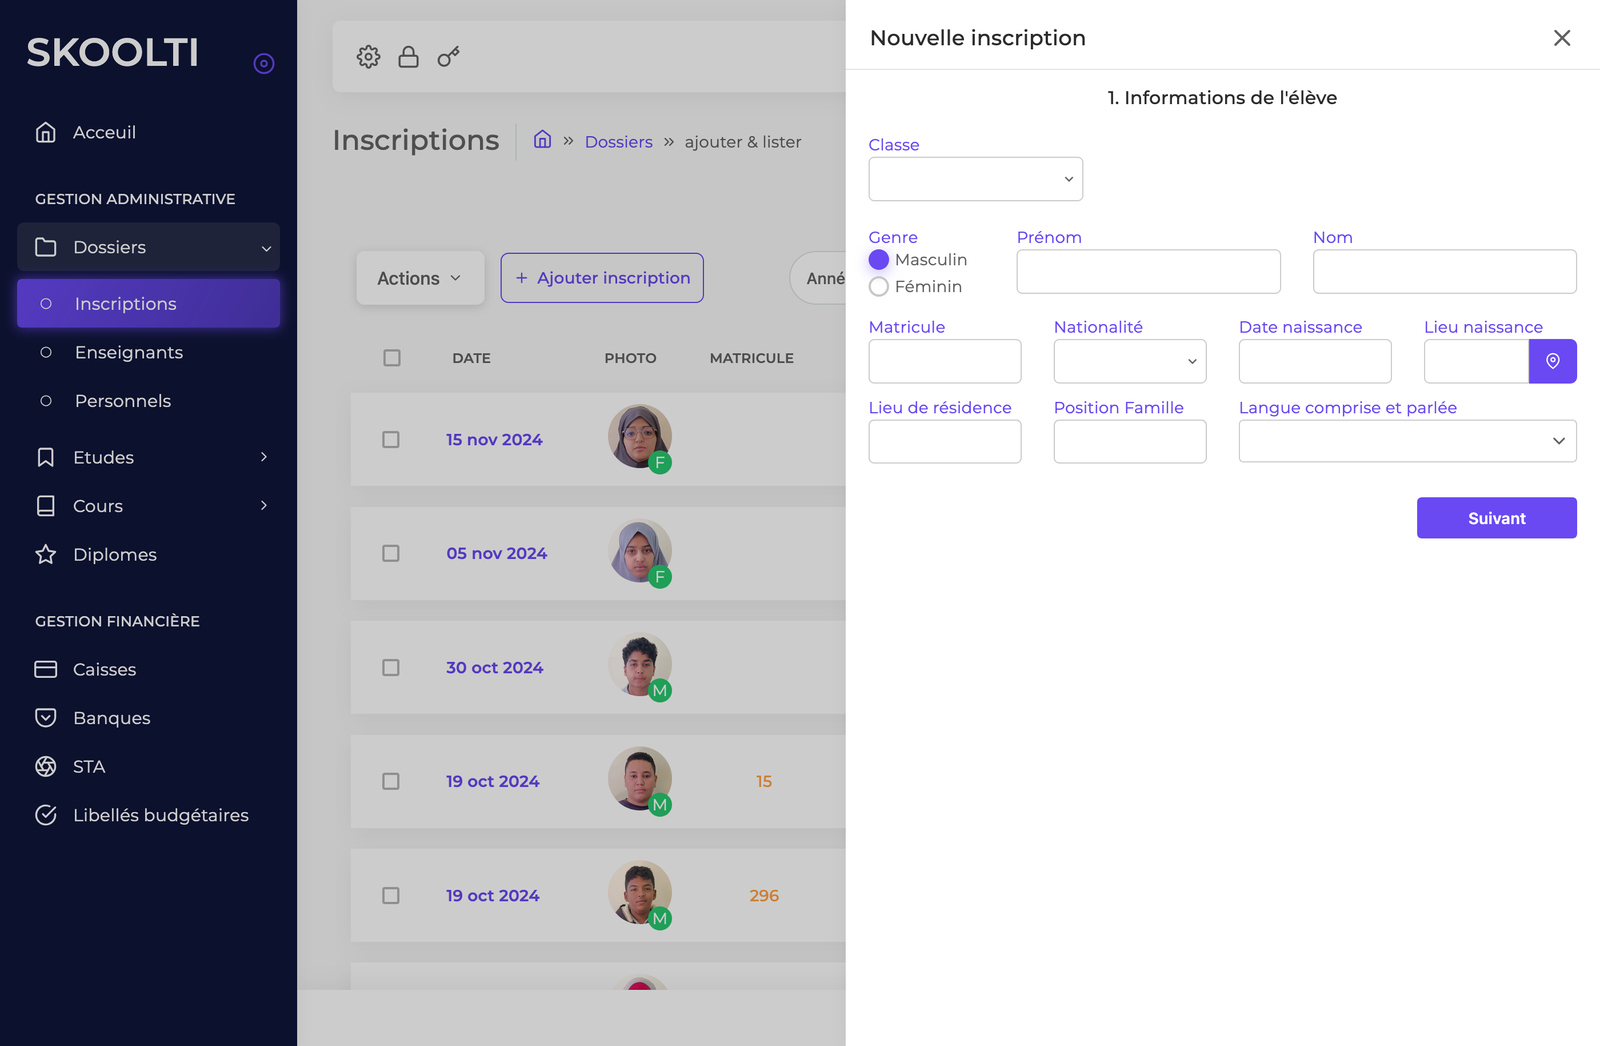This screenshot has width=1600, height=1046.
Task: Click the sidebar collapse circle next to SKOOLTI
Action: click(x=263, y=63)
